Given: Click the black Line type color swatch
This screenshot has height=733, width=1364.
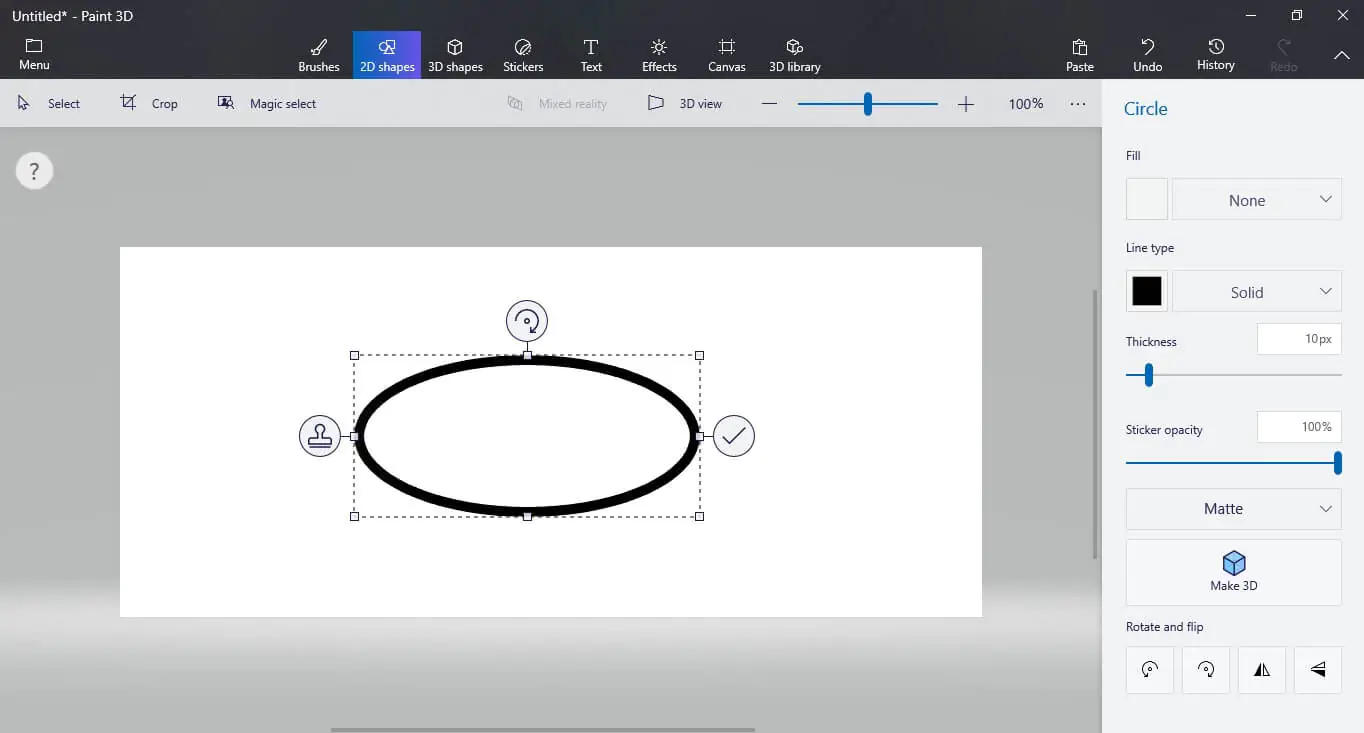Looking at the screenshot, I should [x=1147, y=291].
